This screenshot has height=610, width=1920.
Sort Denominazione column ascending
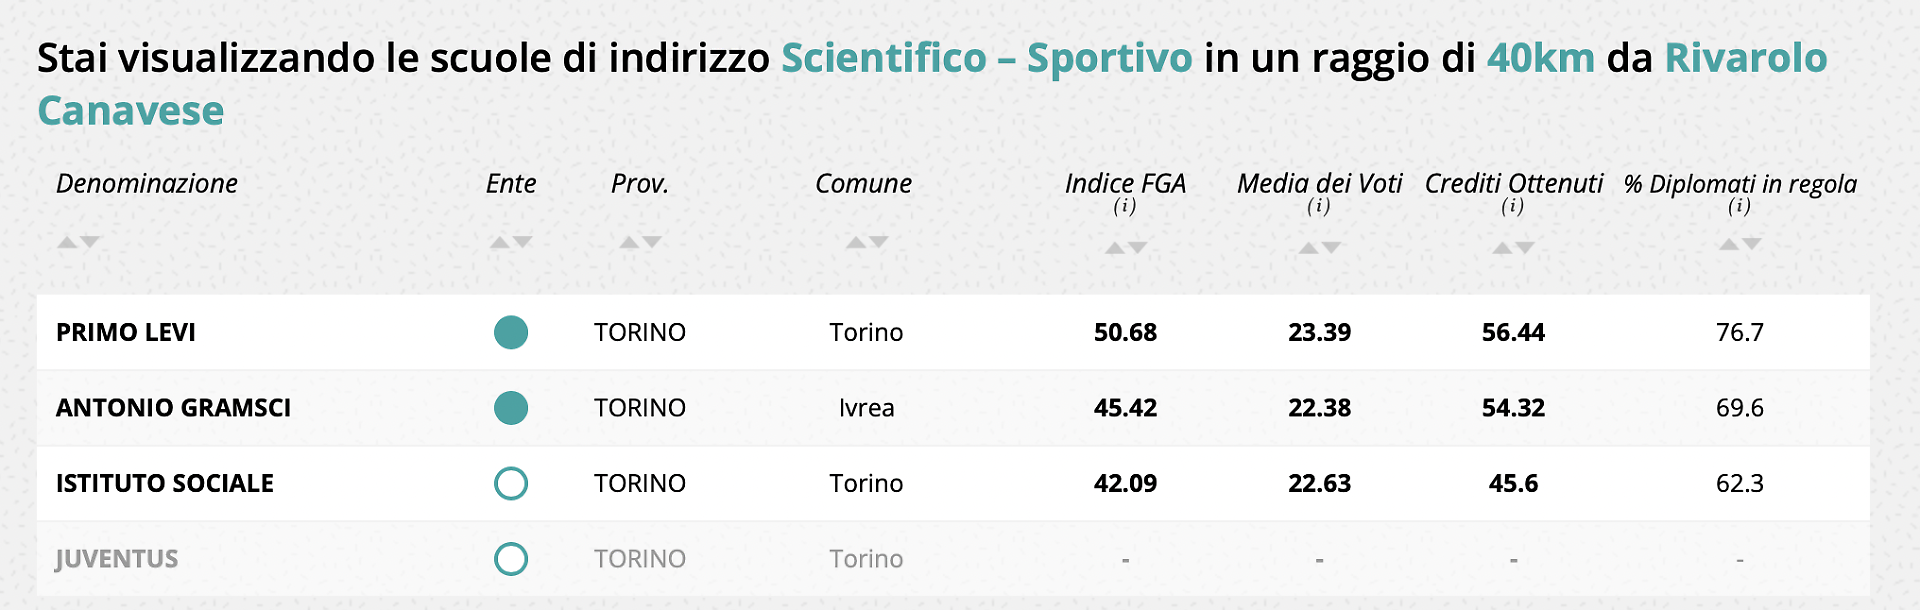pos(67,242)
